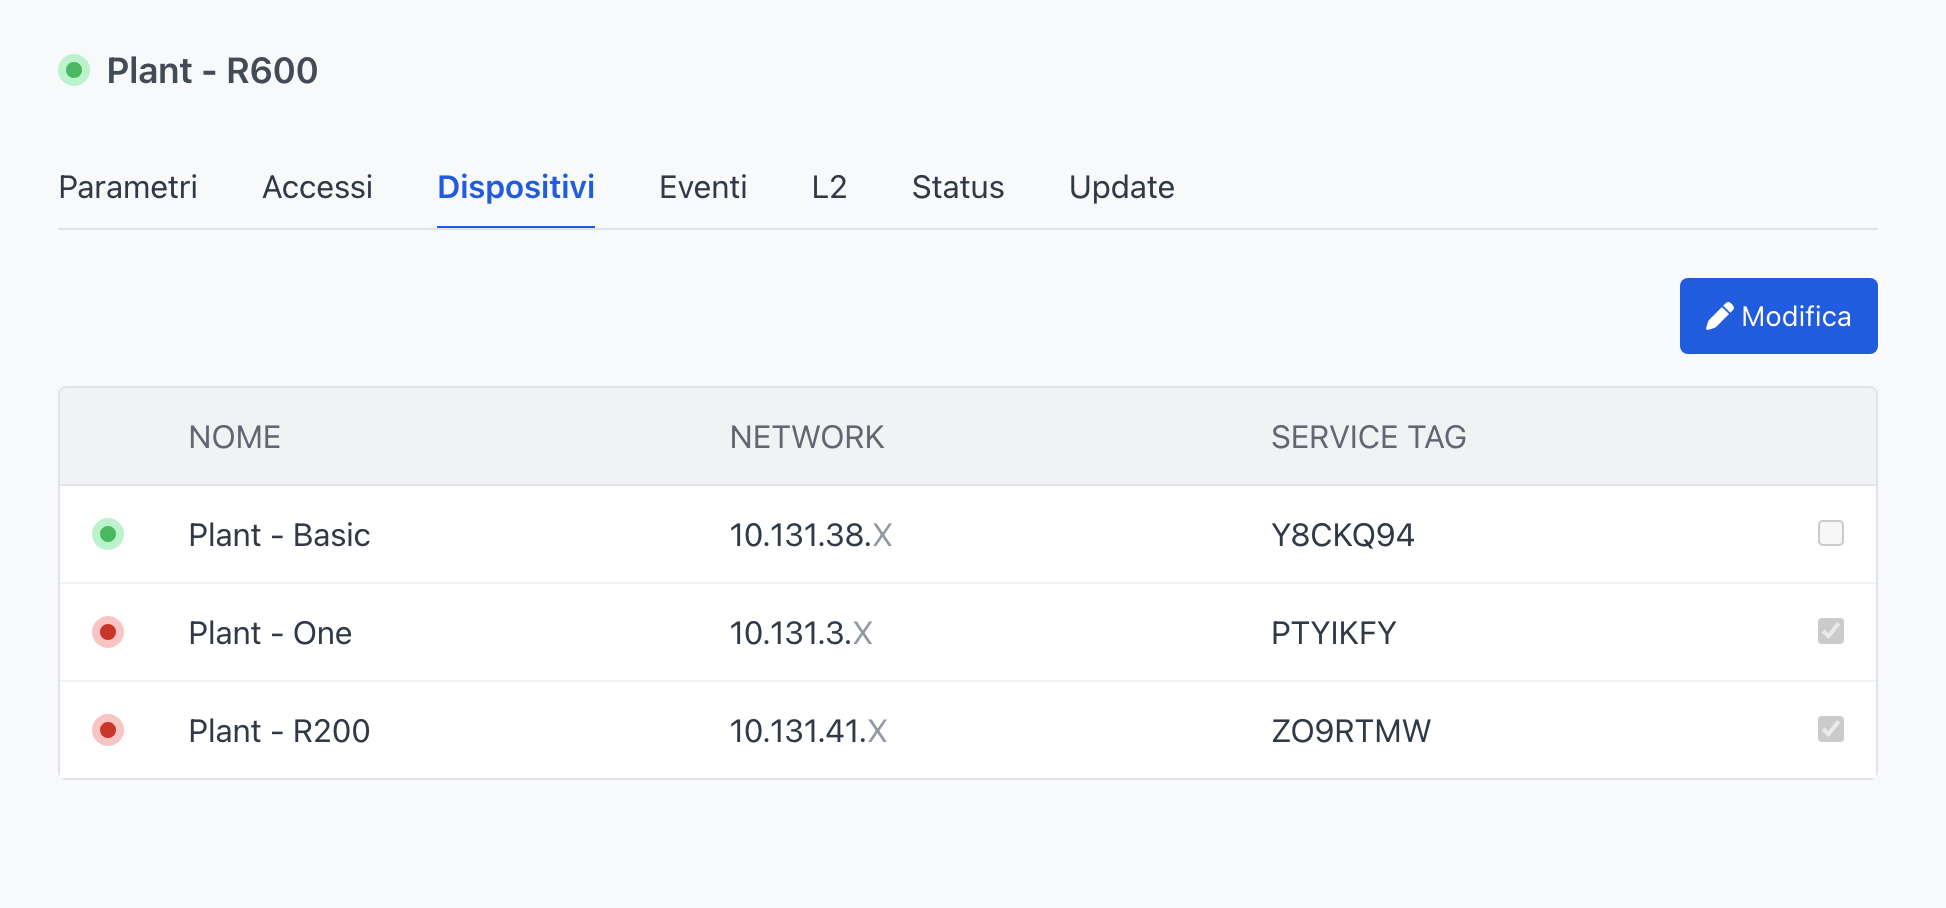Open the L2 tab
Image resolution: width=1946 pixels, height=908 pixels.
tap(829, 187)
